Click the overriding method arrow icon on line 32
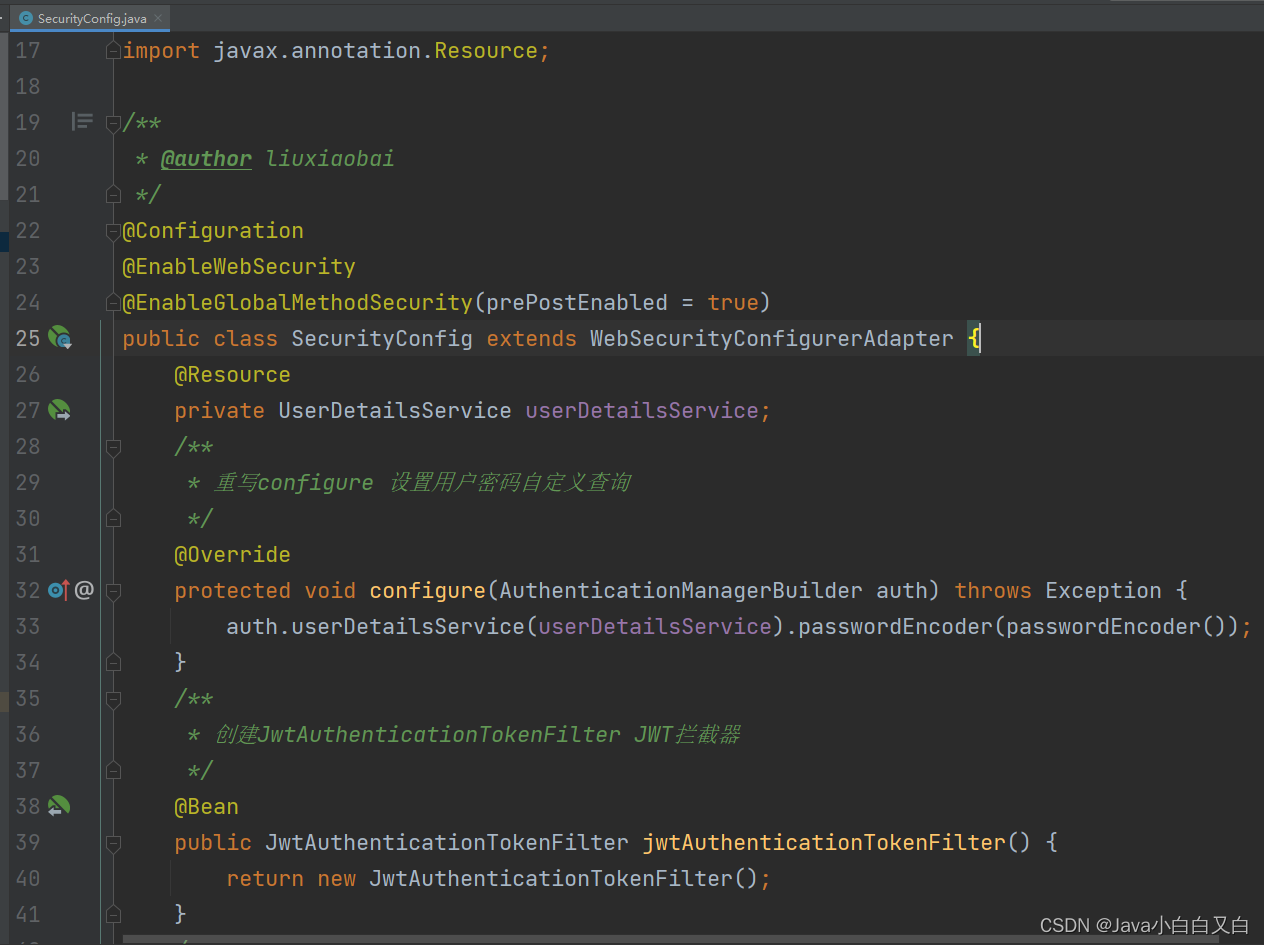 pyautogui.click(x=56, y=589)
